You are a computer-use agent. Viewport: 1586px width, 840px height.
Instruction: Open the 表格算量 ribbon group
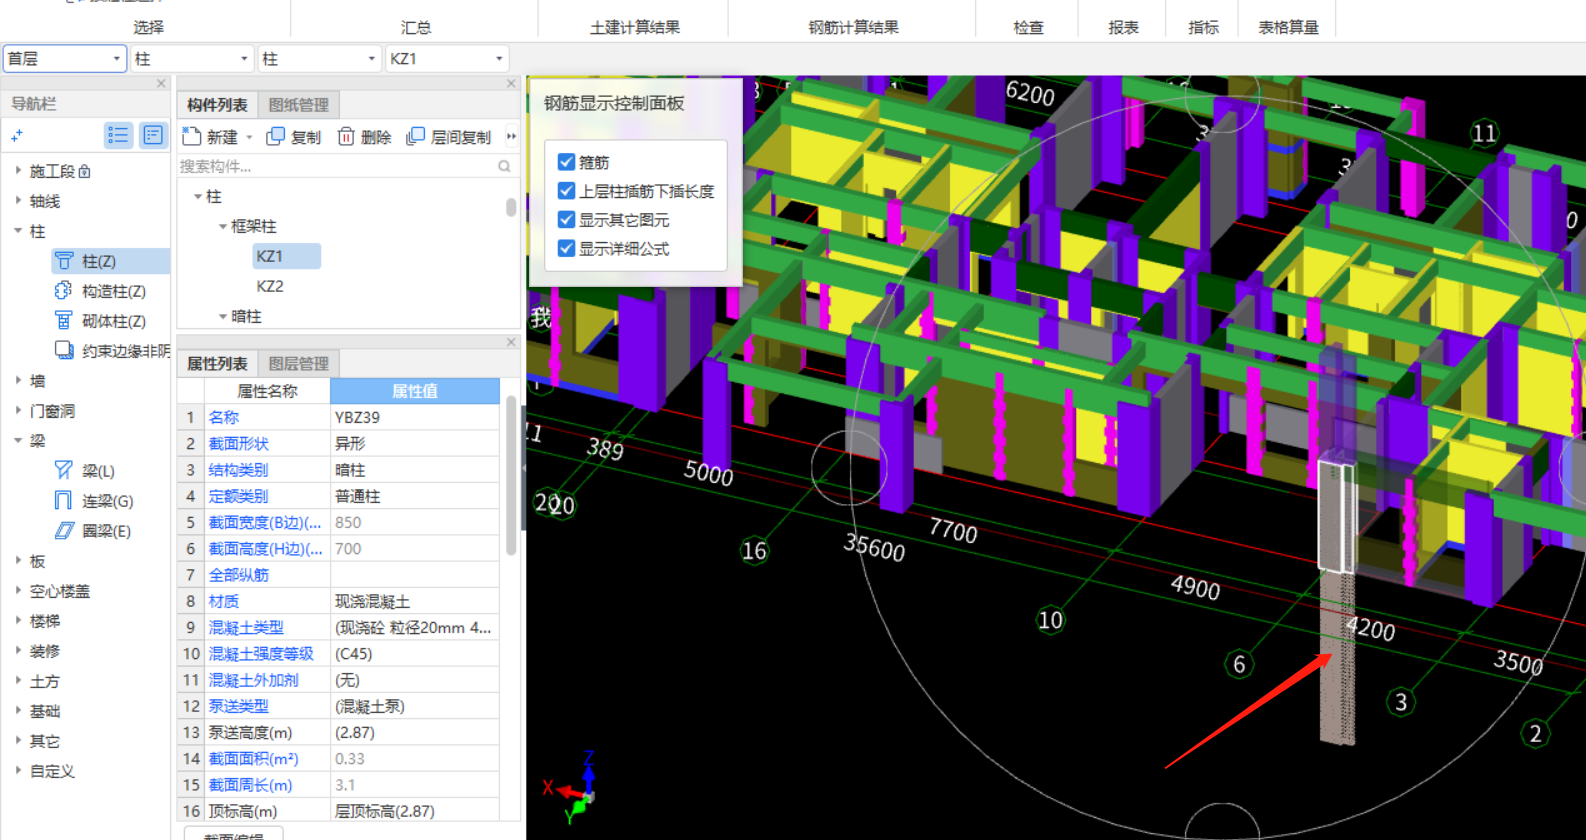1288,27
